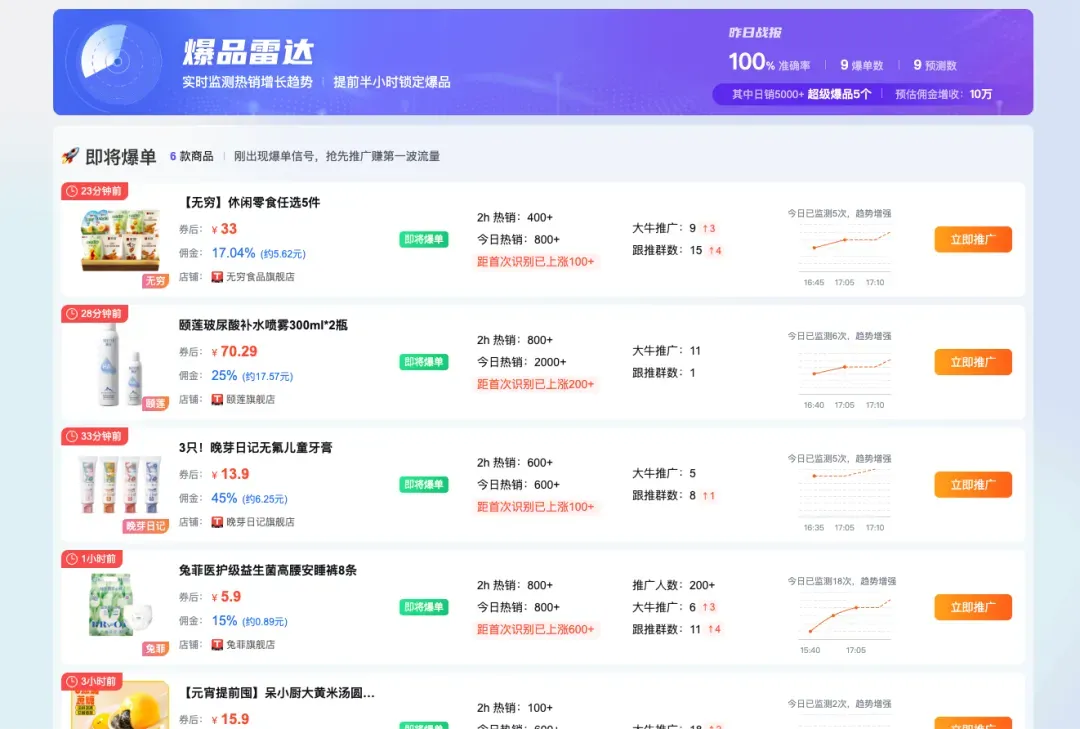
Task: Open the 呆小厨 汤圆 product thumbnail
Action: [x=121, y=705]
